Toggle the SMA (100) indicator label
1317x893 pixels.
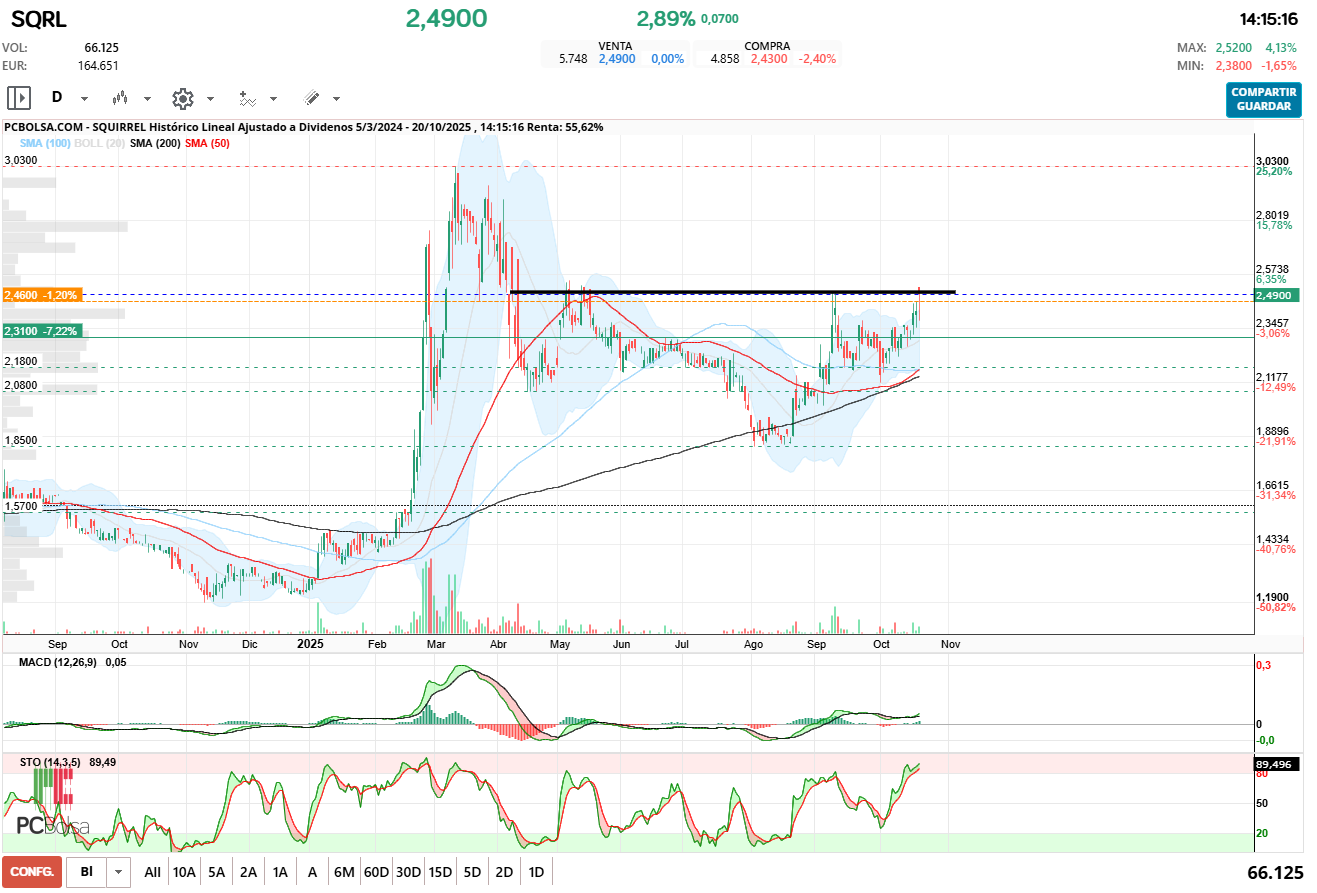pos(45,144)
